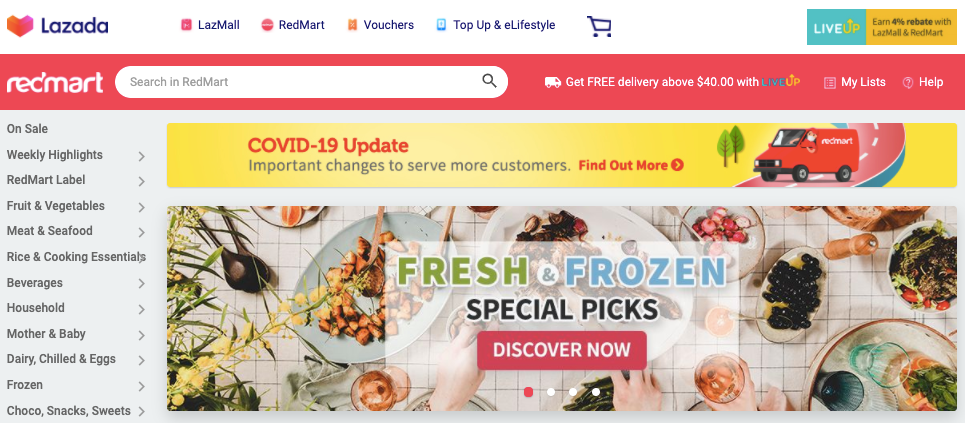
Task: Click the Help question mark icon
Action: pyautogui.click(x=908, y=83)
